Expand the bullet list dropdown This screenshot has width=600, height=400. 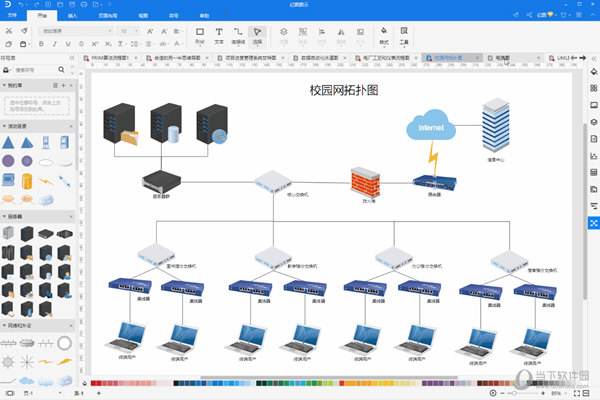pos(135,44)
